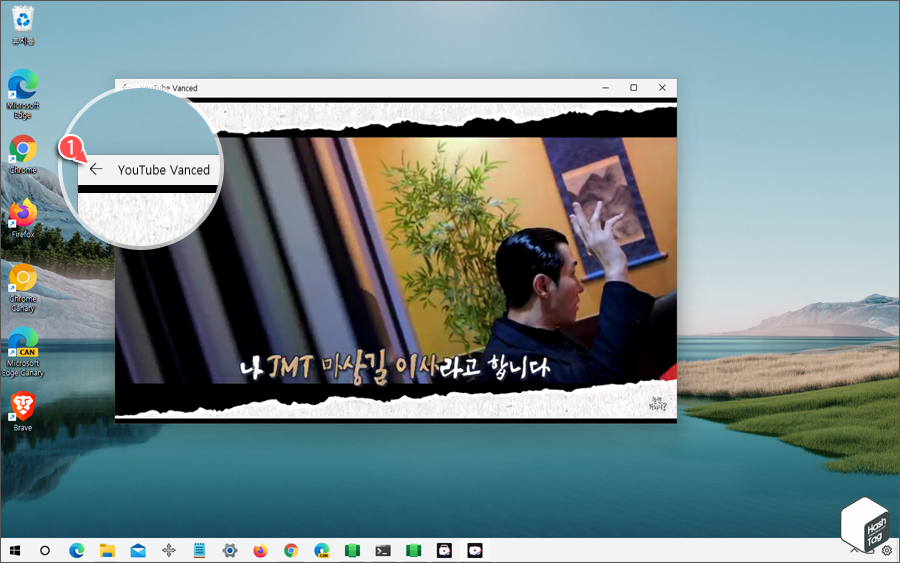Open the Mail app on the taskbar
This screenshot has width=900, height=563.
(x=138, y=551)
